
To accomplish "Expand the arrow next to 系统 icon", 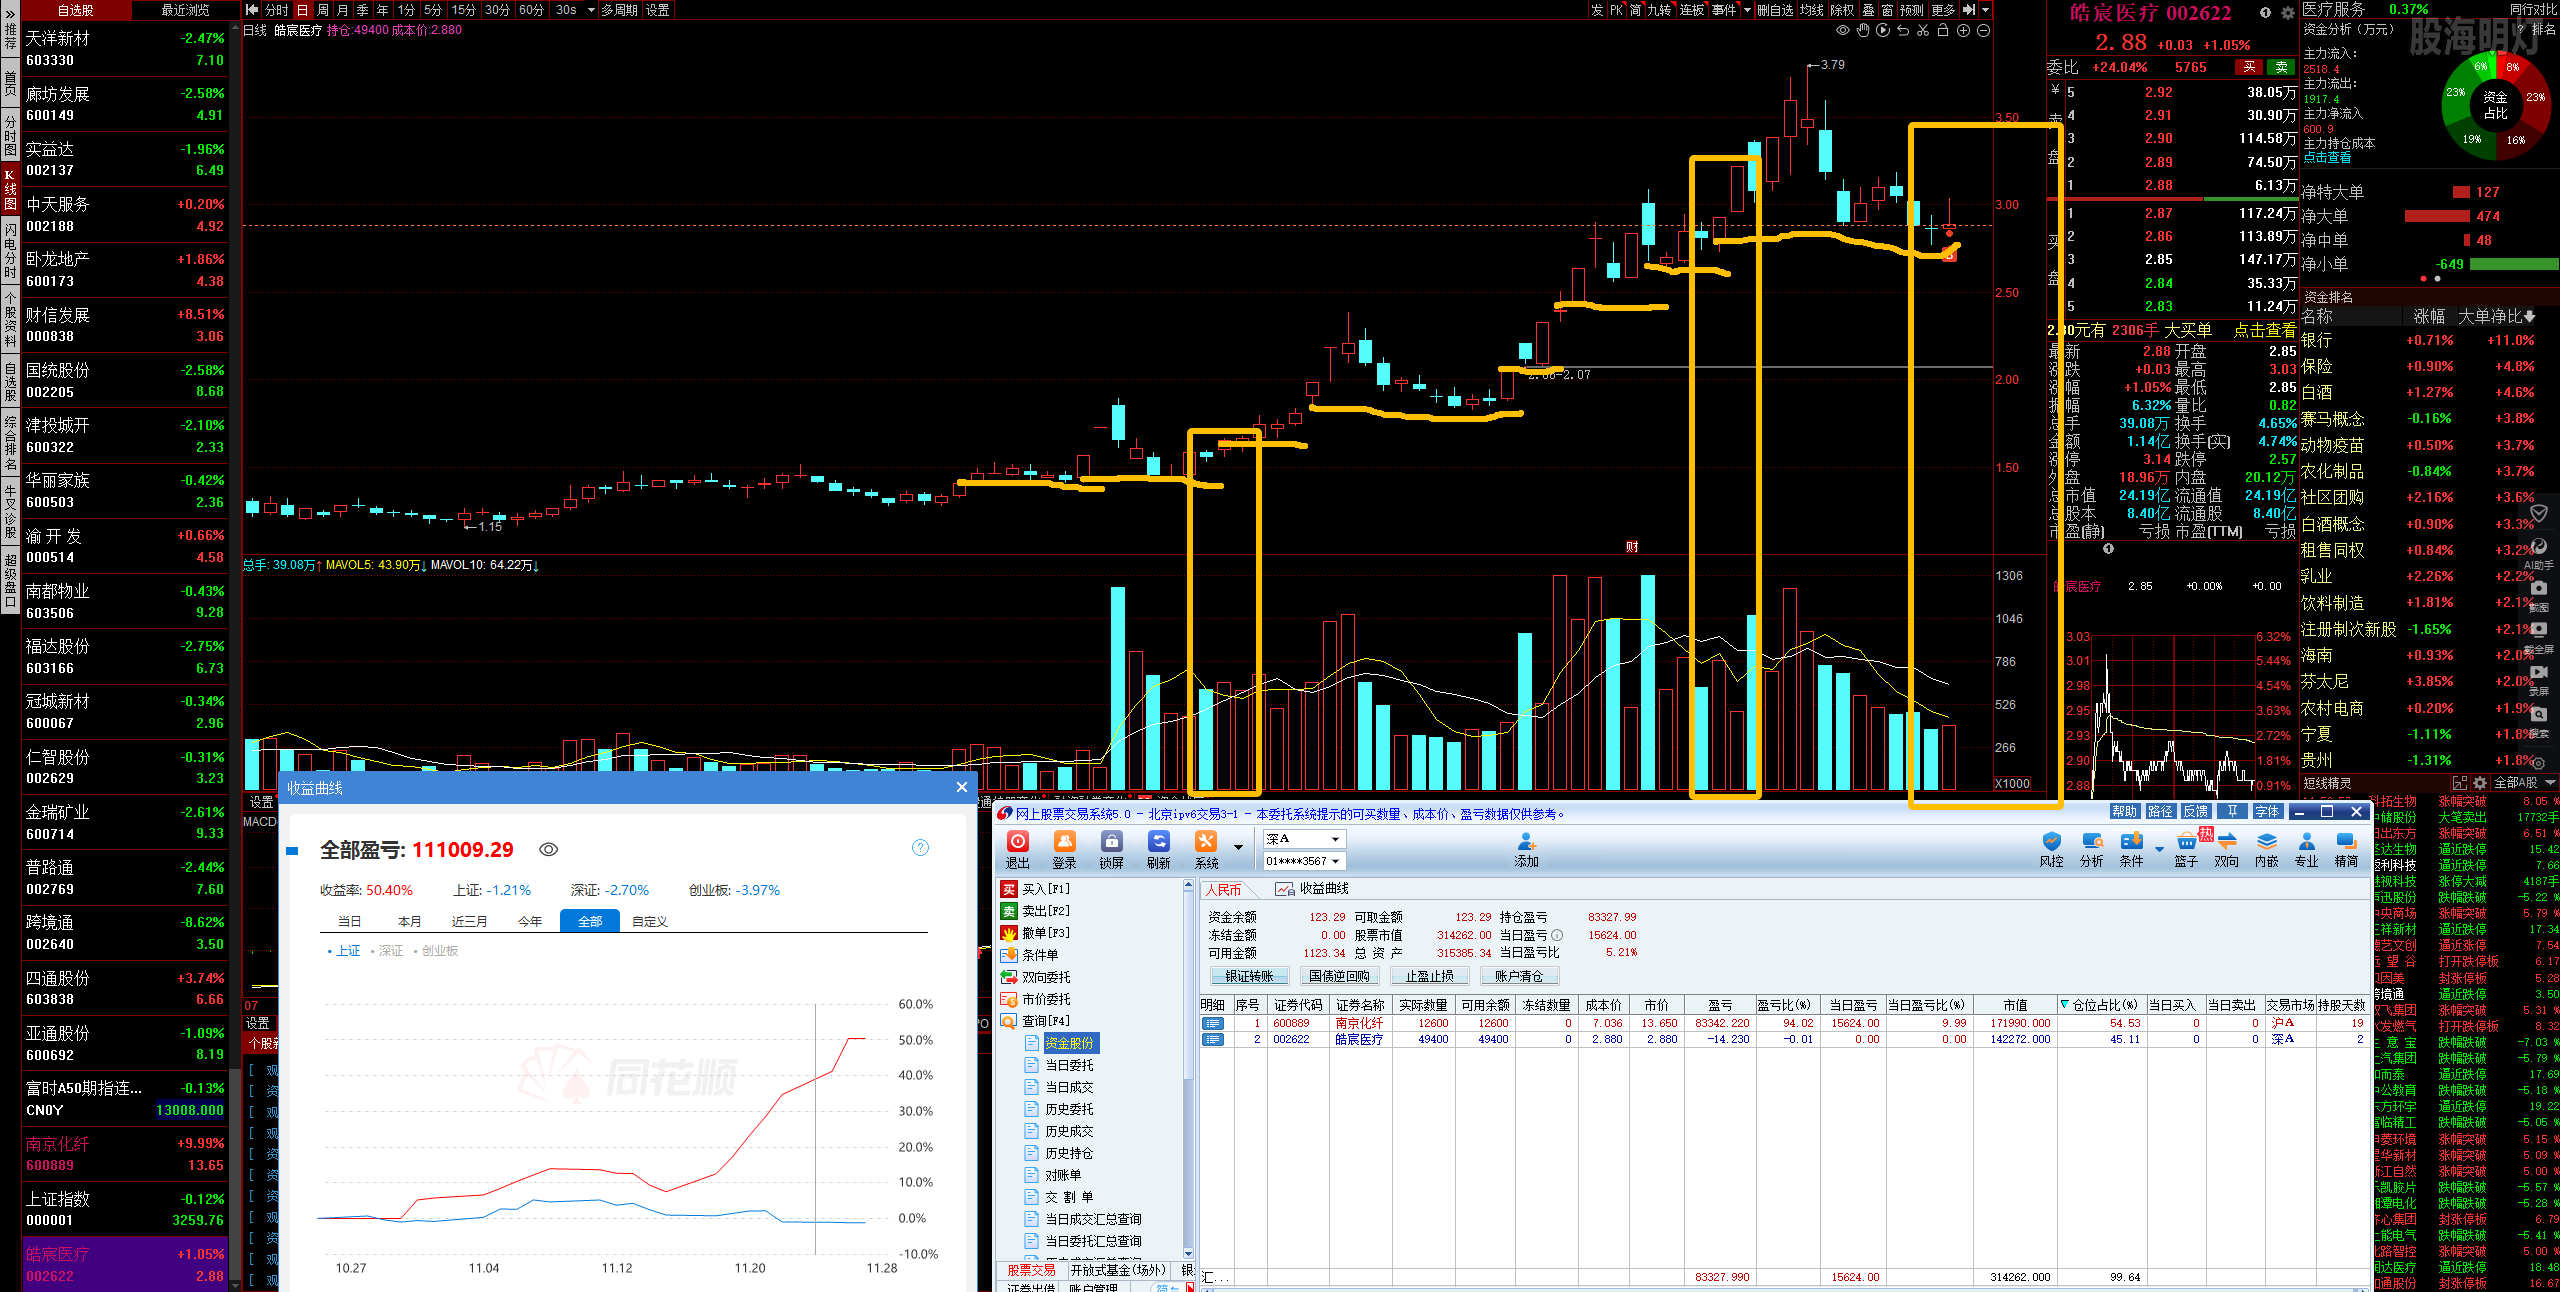I will coord(1238,847).
